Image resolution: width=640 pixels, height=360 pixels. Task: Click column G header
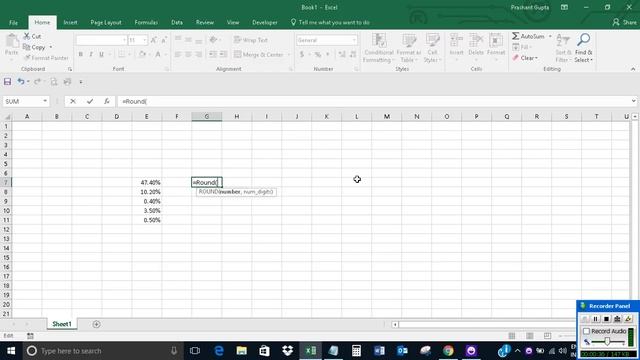(207, 117)
